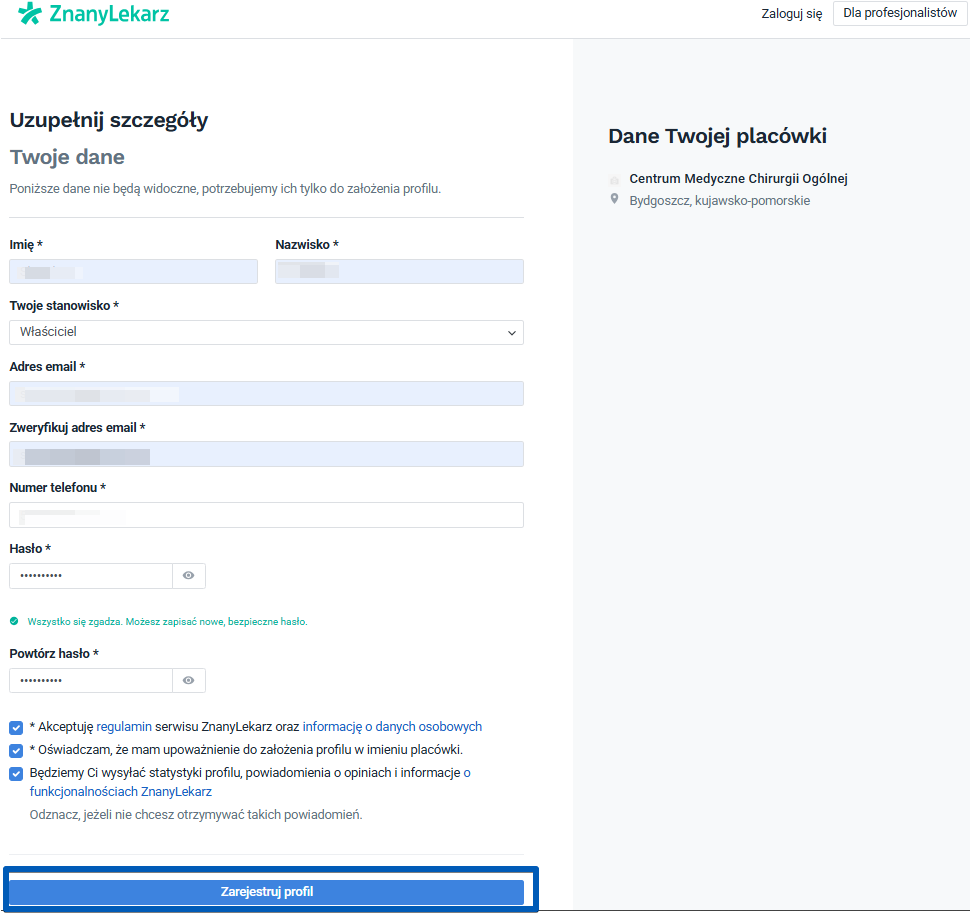Click the Imię input field
This screenshot has height=915, width=970.
133,271
